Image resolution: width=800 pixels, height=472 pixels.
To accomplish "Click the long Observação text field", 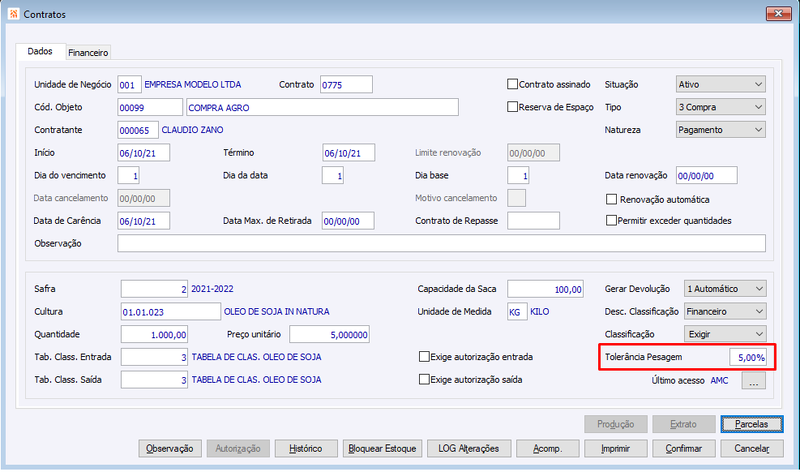I will (x=441, y=243).
